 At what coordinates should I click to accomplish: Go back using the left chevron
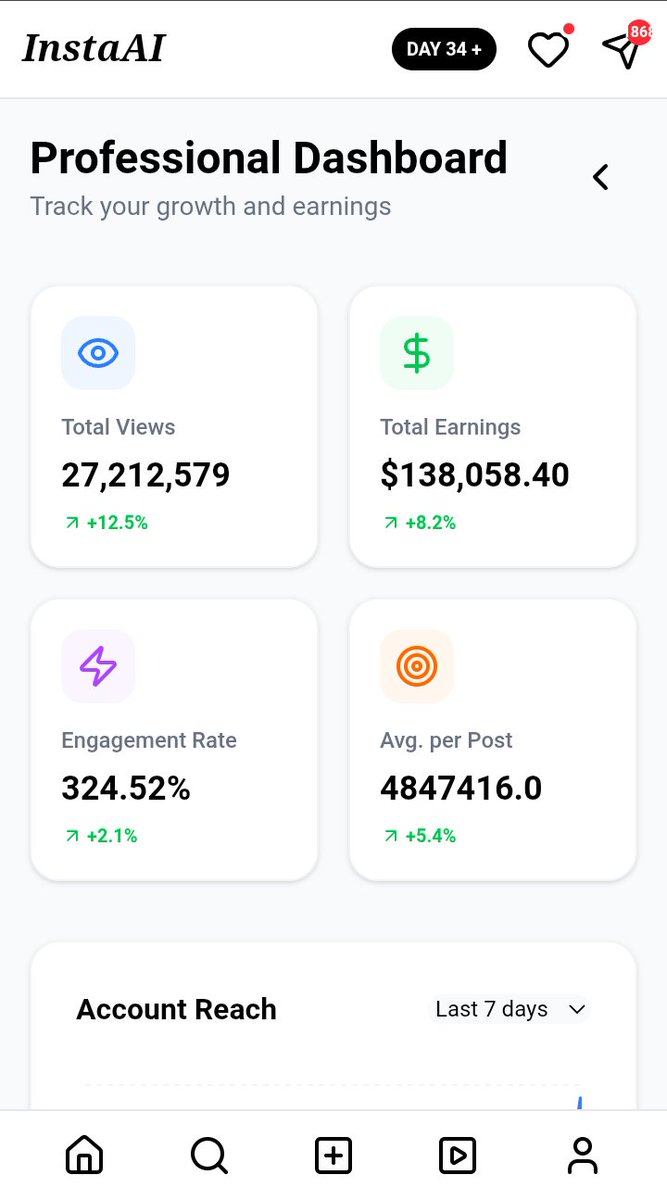600,177
